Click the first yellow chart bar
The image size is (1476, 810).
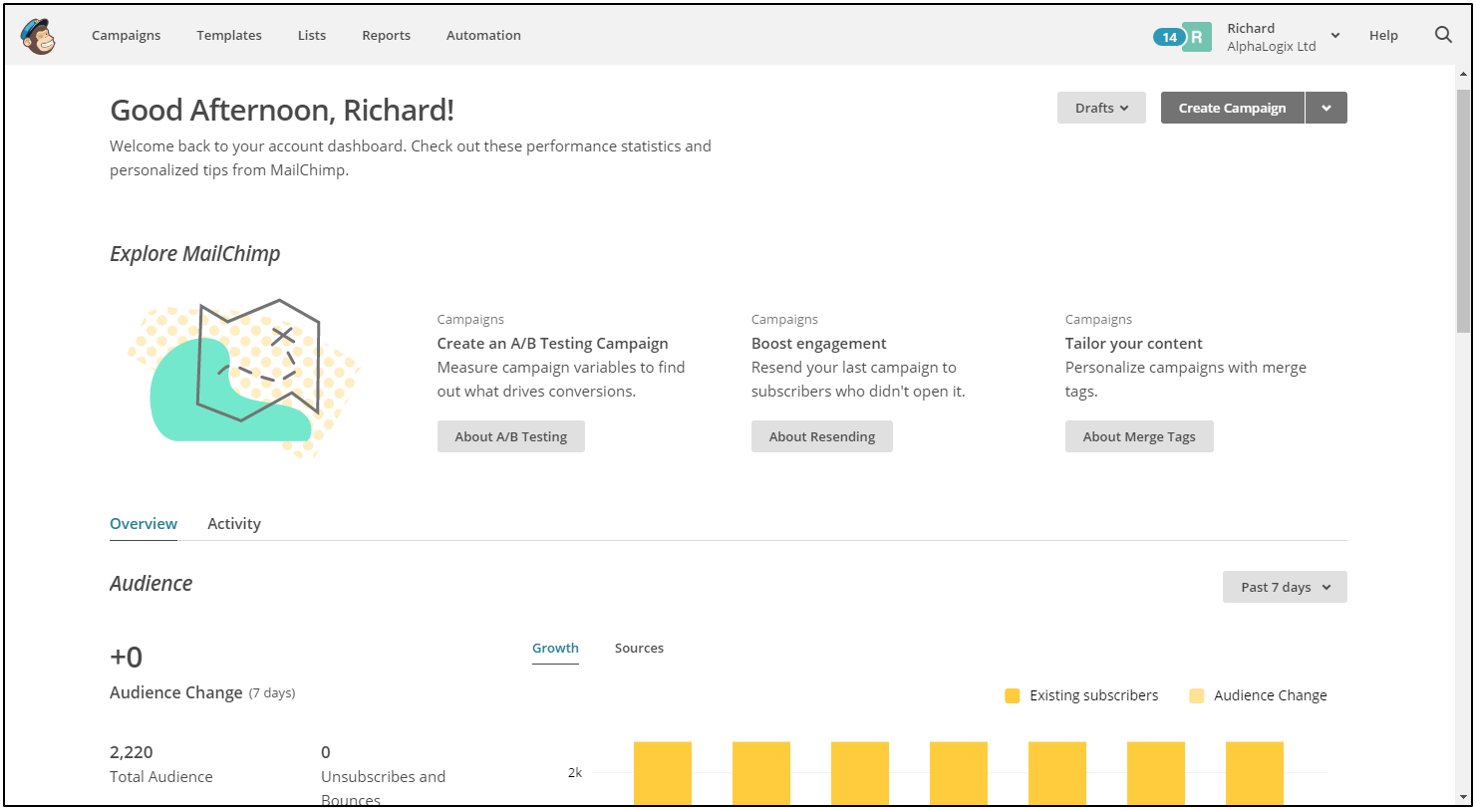(x=663, y=773)
